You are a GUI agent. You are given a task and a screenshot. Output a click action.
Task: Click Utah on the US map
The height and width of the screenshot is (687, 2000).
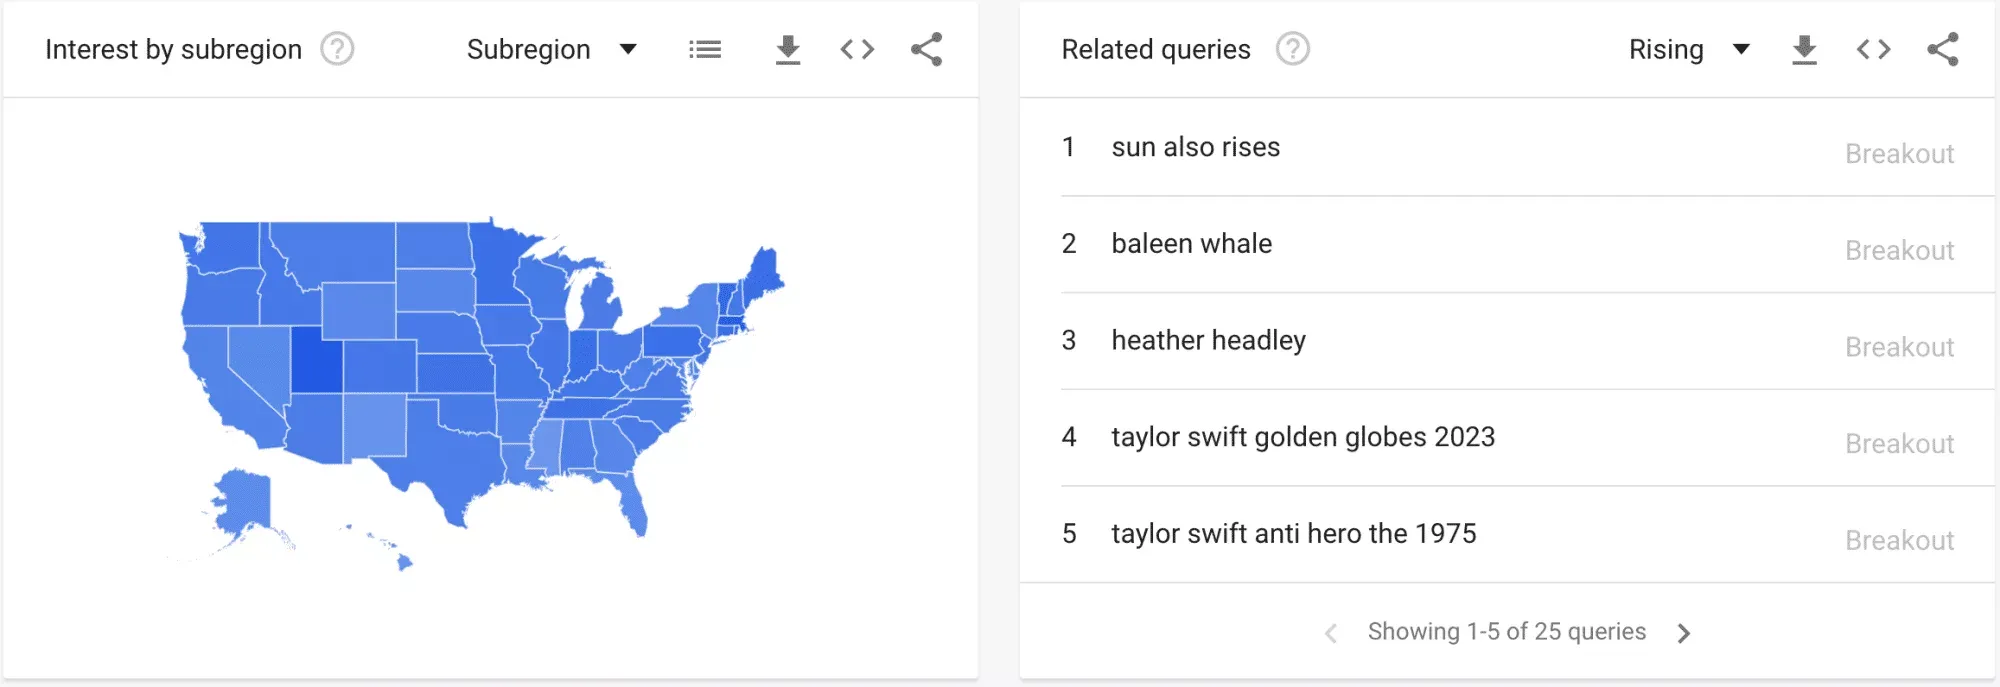(x=315, y=362)
